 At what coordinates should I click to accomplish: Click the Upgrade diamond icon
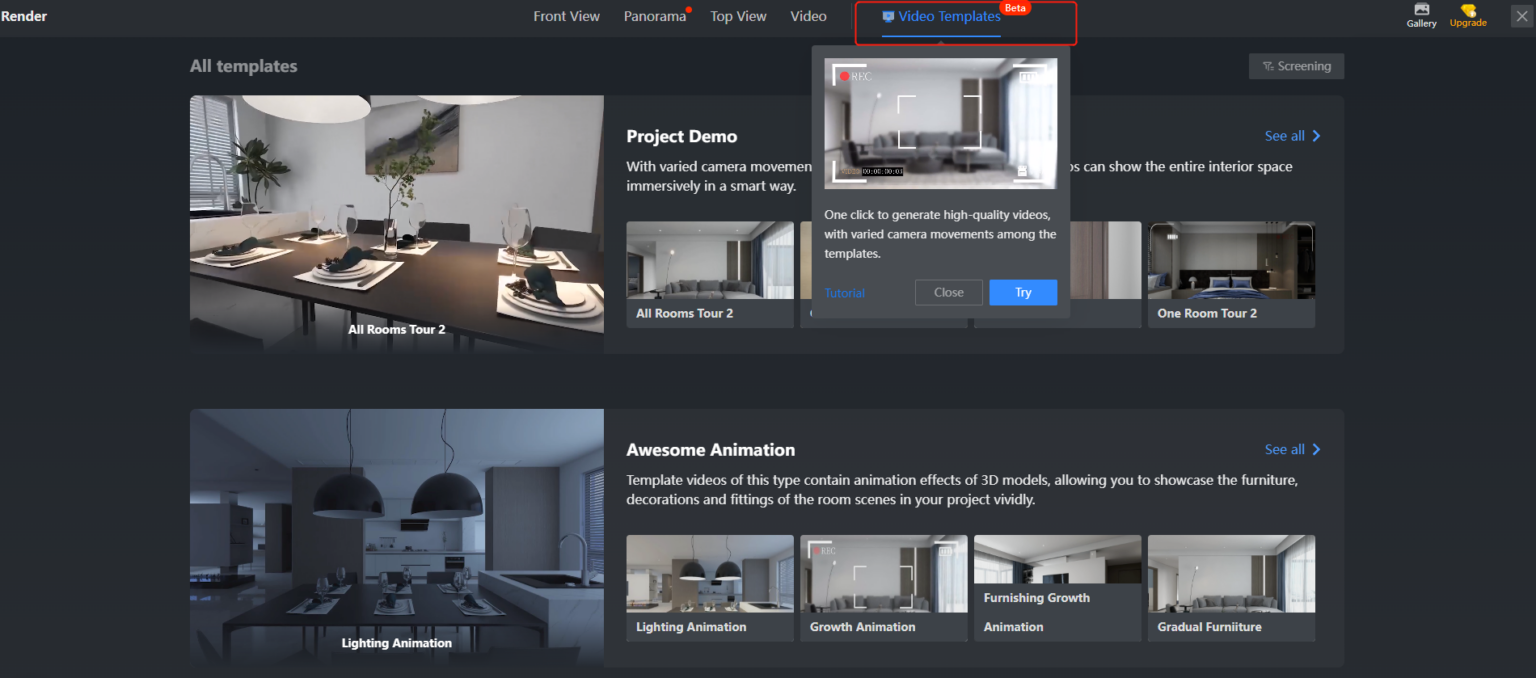(x=1467, y=16)
